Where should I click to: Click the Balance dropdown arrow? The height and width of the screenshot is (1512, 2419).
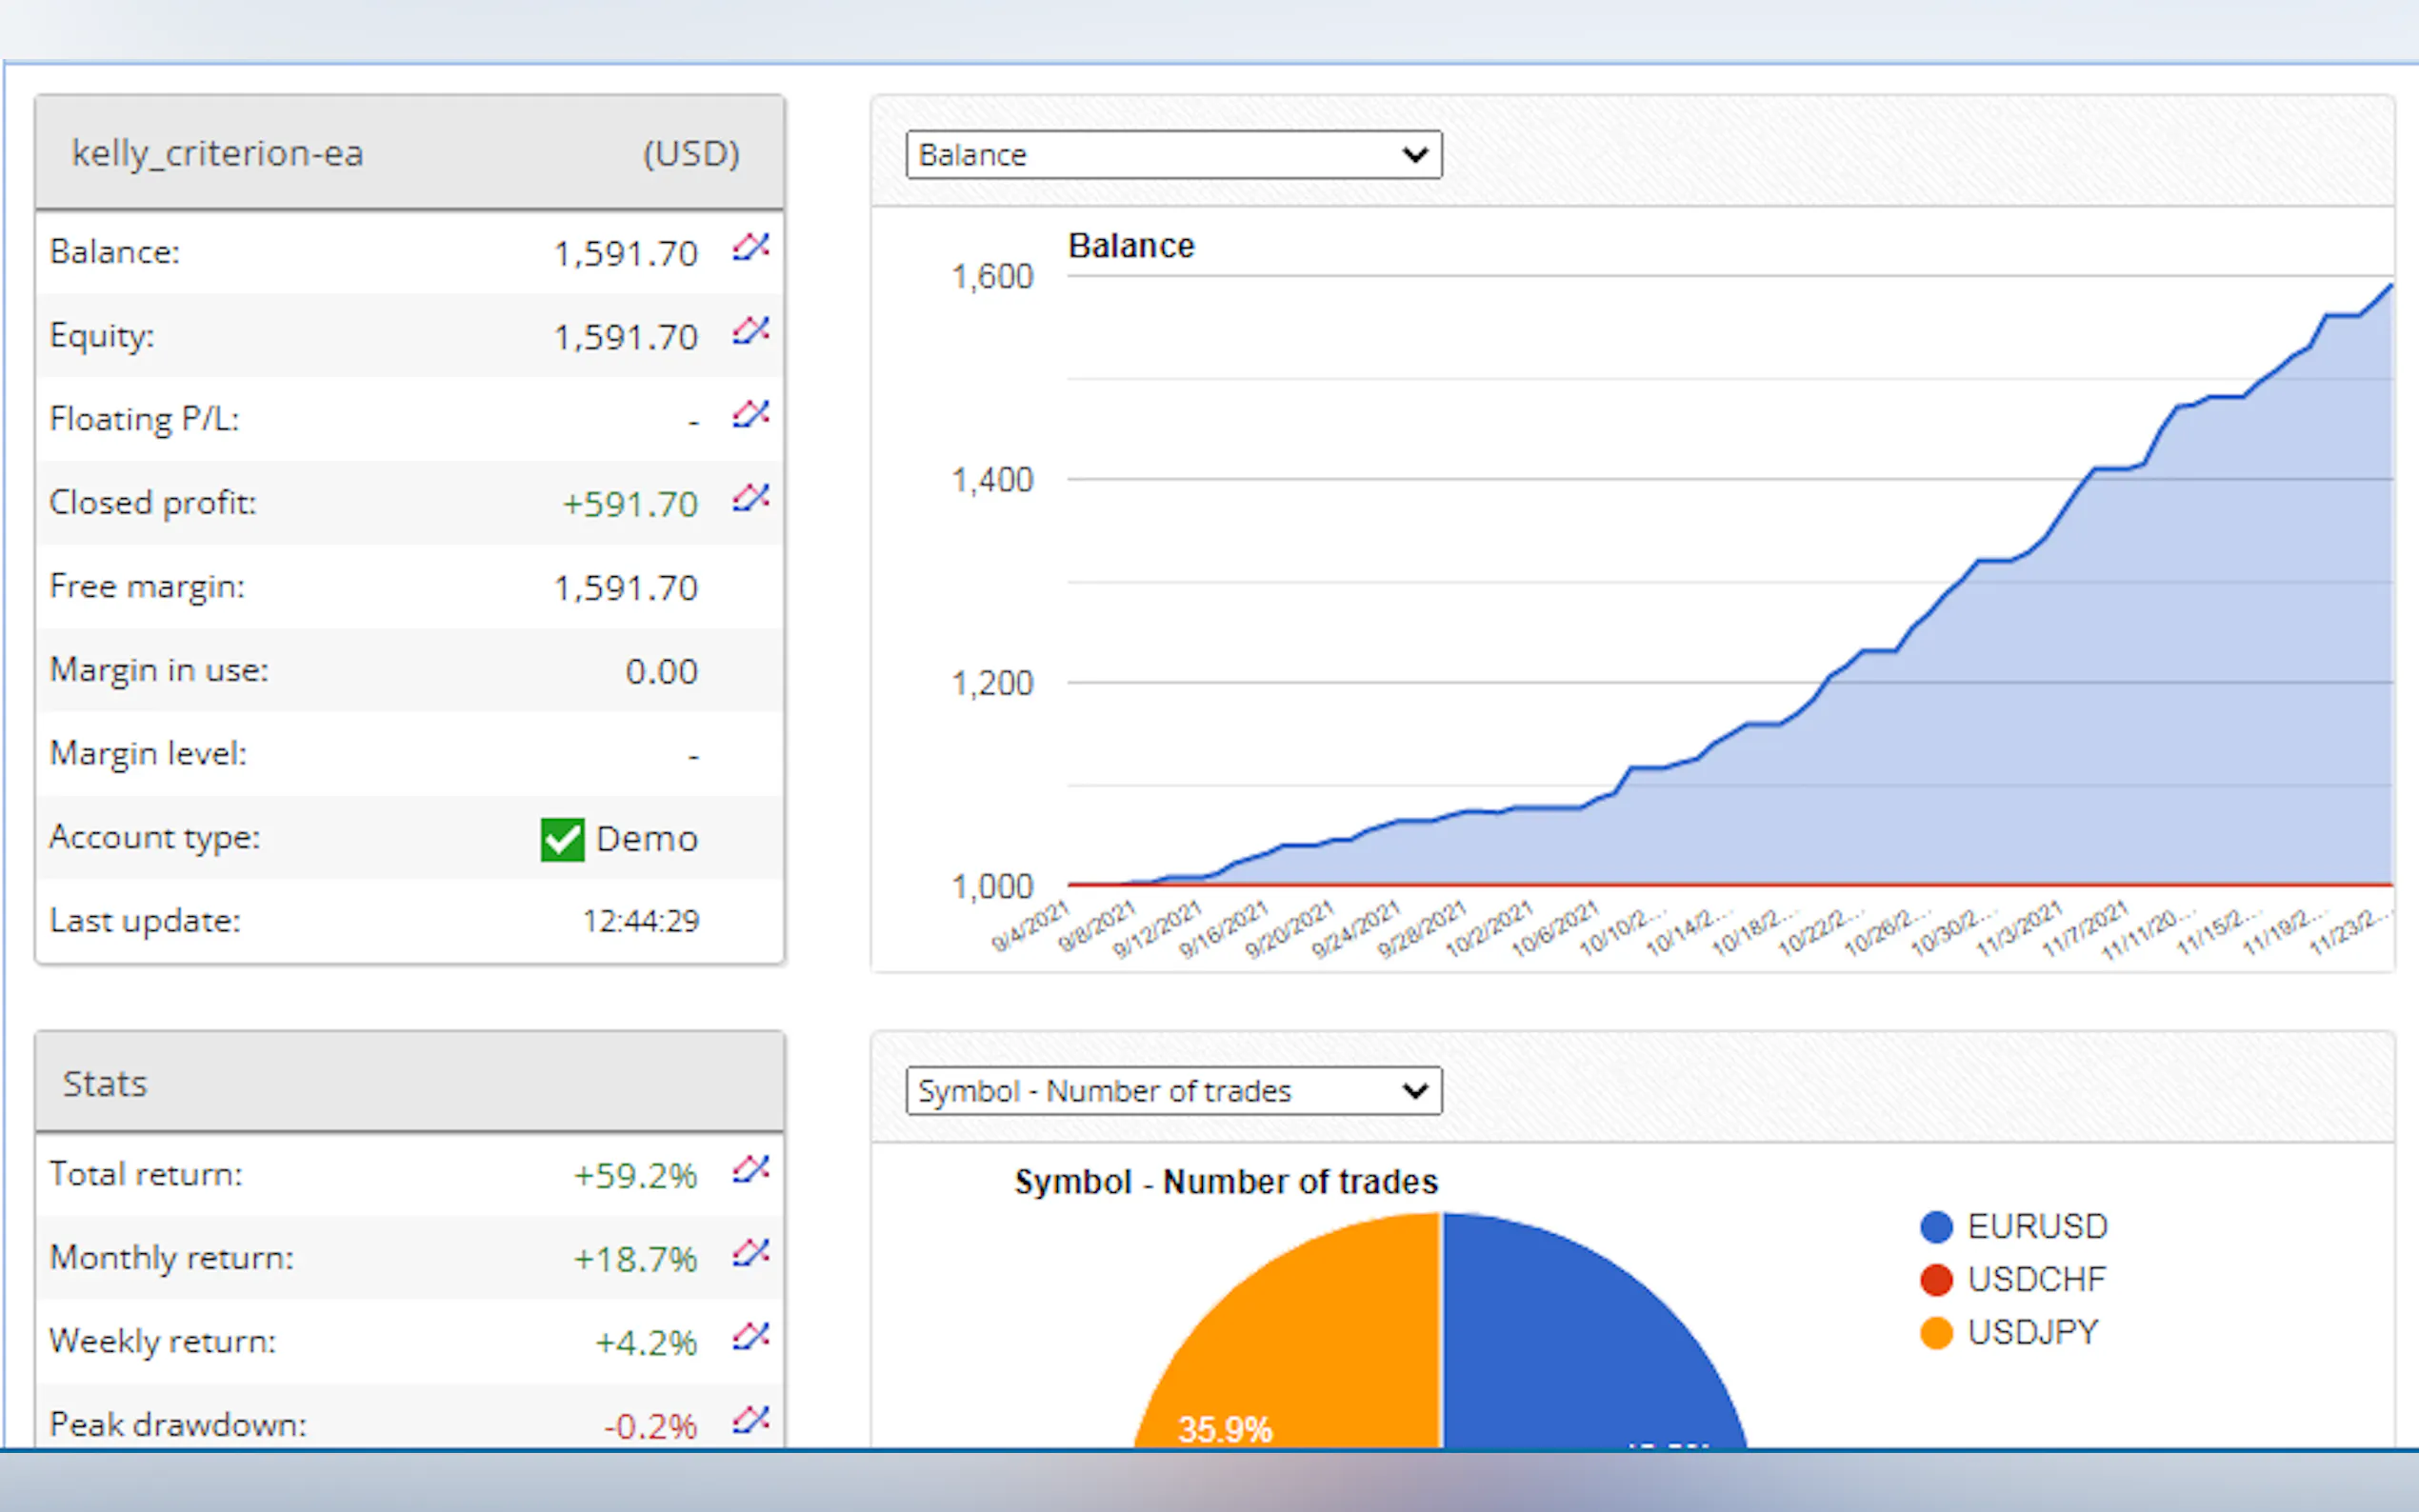(1414, 155)
